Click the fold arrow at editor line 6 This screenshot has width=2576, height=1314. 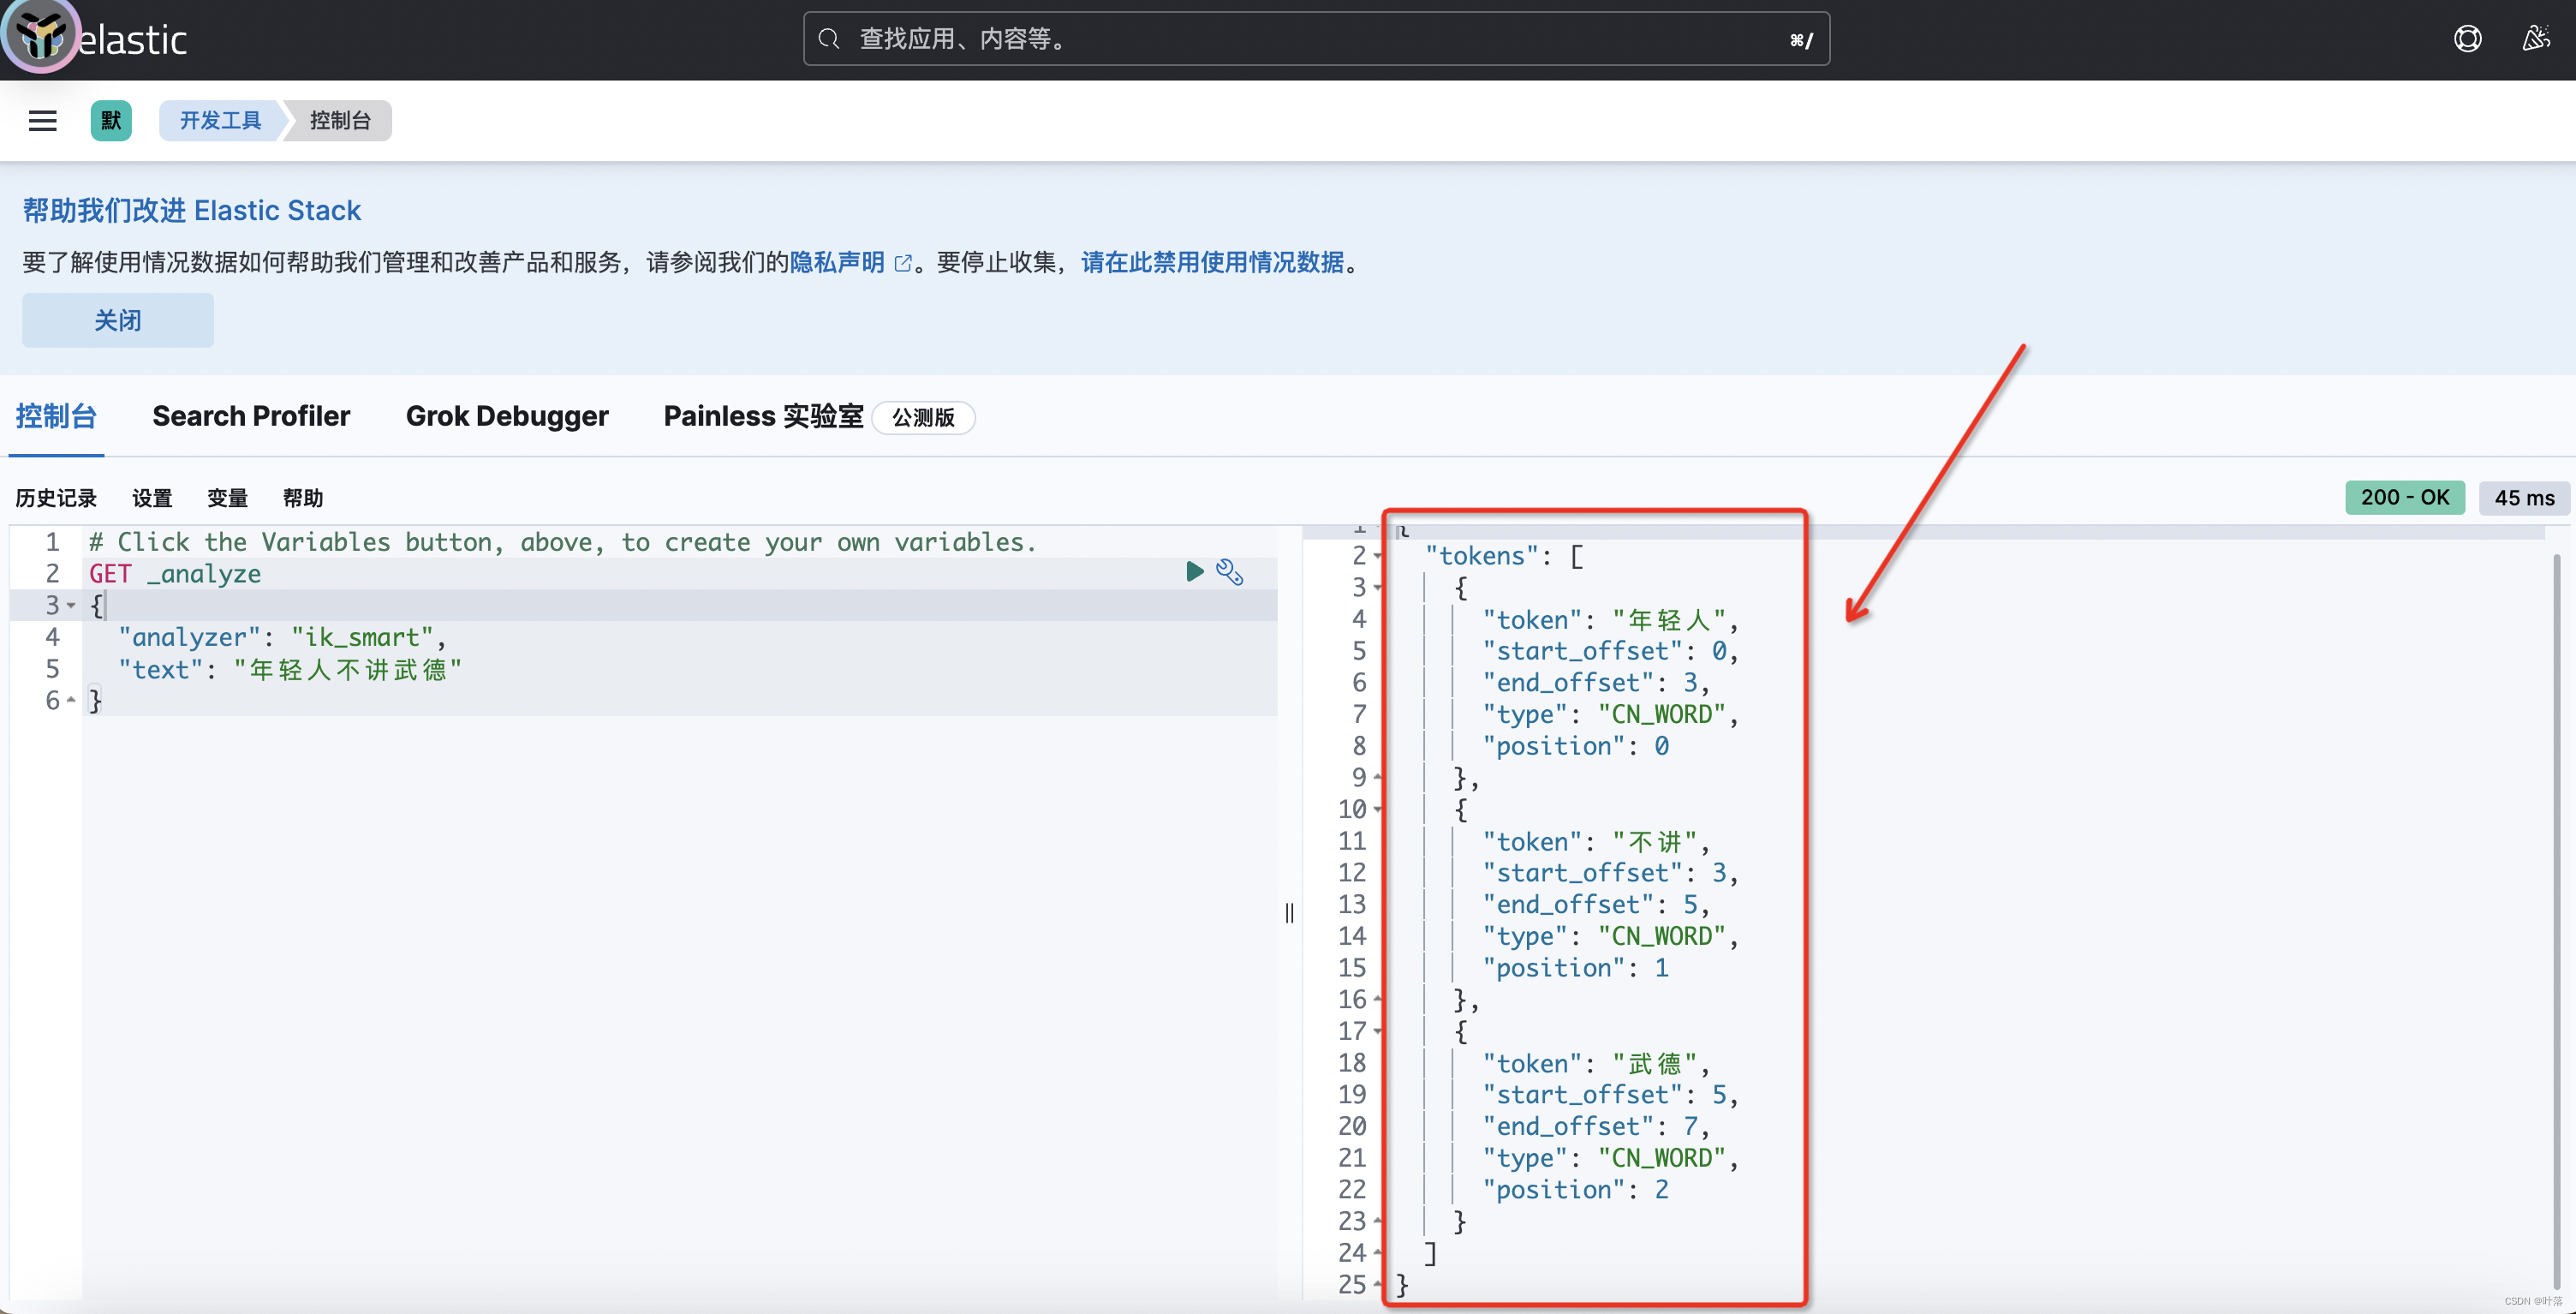coord(71,701)
